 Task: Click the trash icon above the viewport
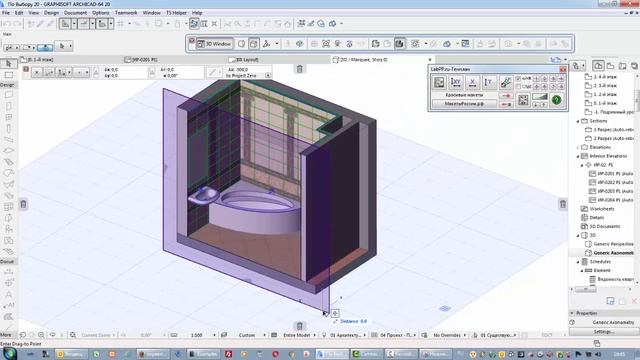click(x=300, y=69)
